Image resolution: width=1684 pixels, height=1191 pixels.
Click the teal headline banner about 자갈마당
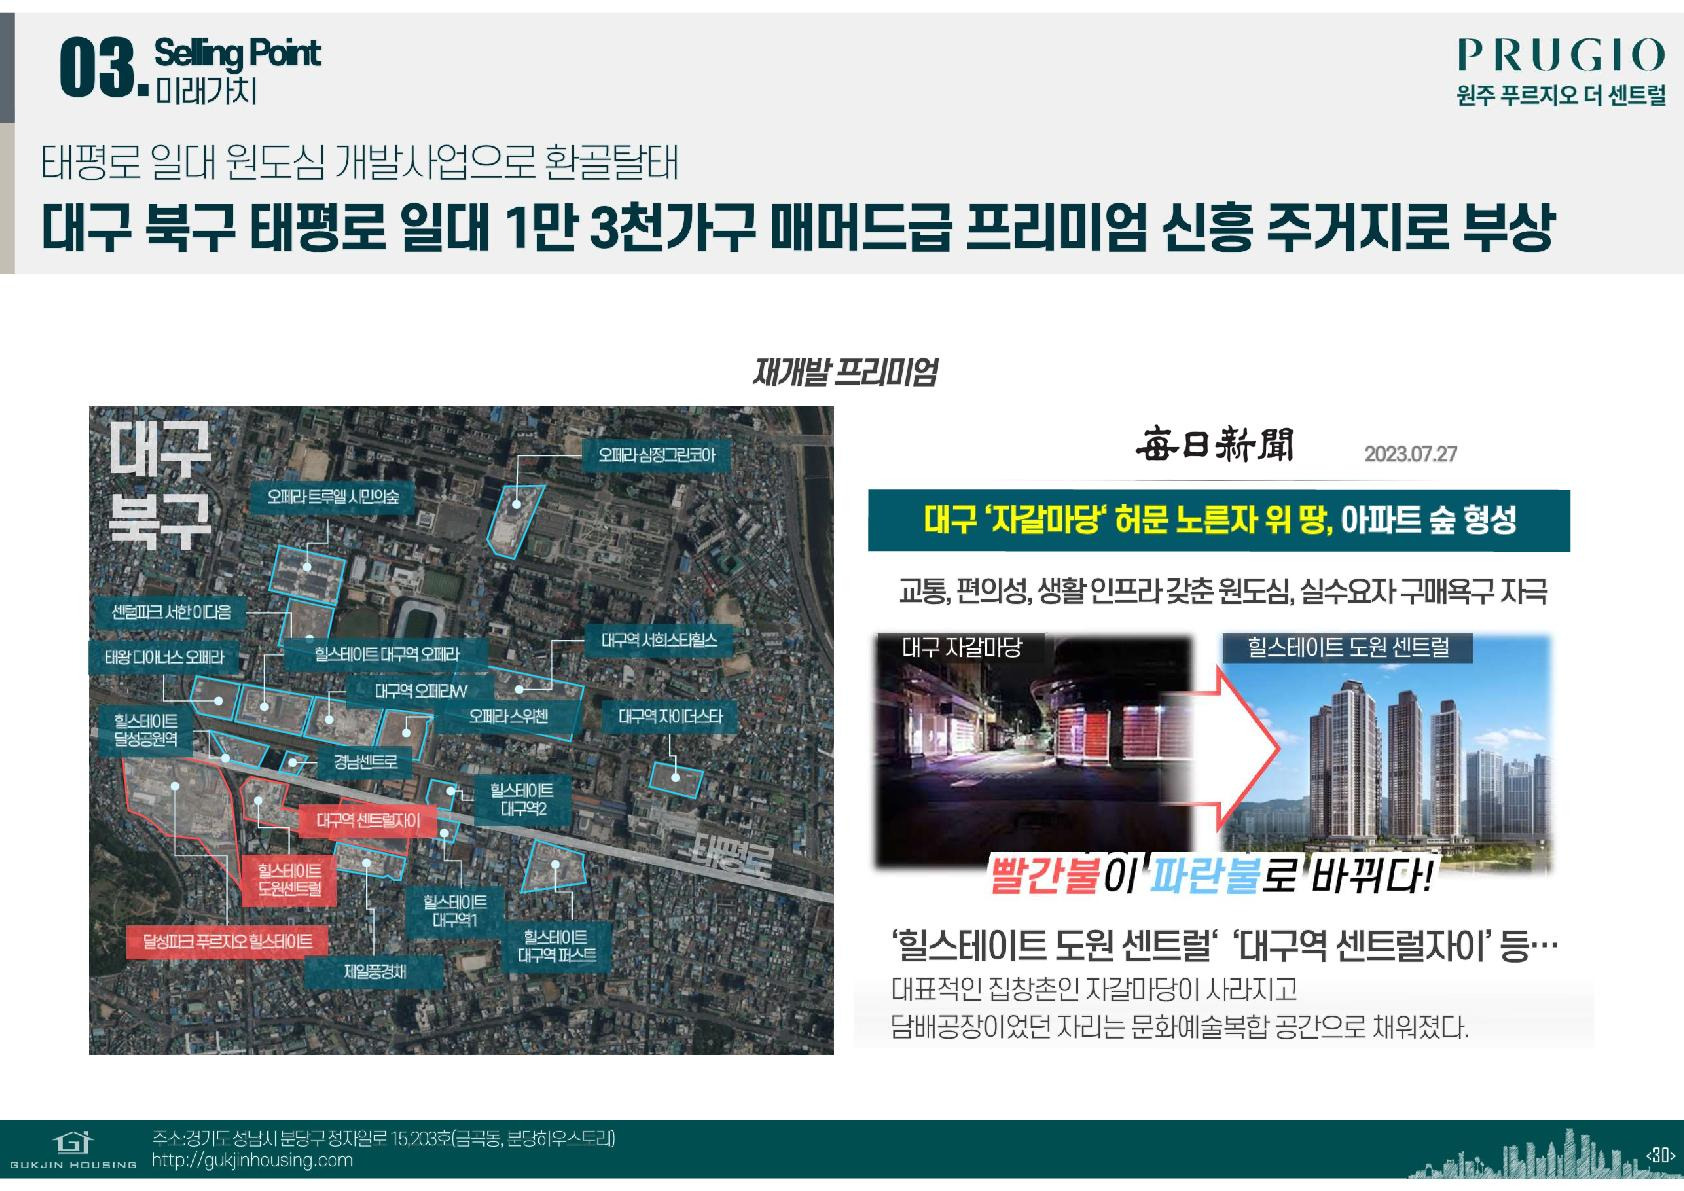[x=1218, y=520]
